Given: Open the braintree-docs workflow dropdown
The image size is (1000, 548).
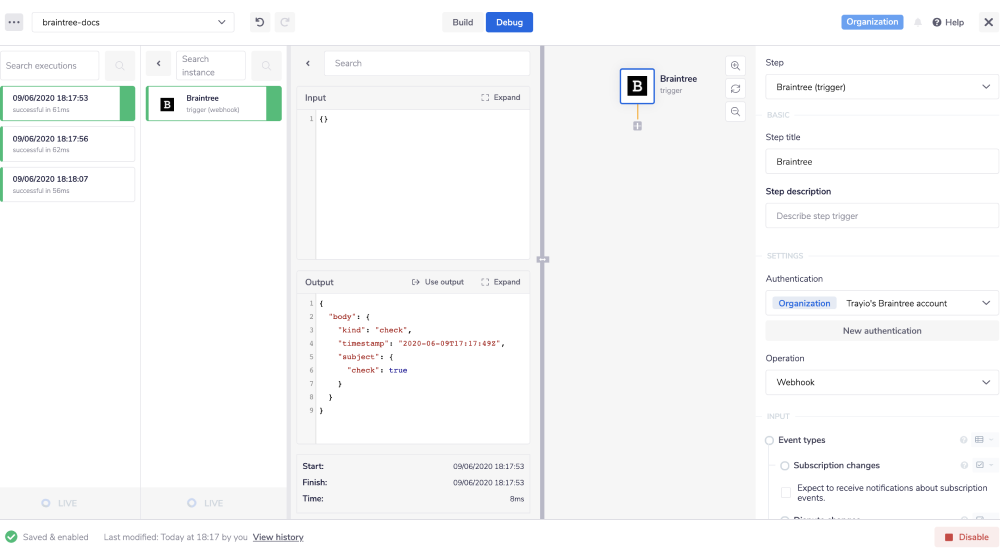Looking at the screenshot, I should pyautogui.click(x=133, y=22).
